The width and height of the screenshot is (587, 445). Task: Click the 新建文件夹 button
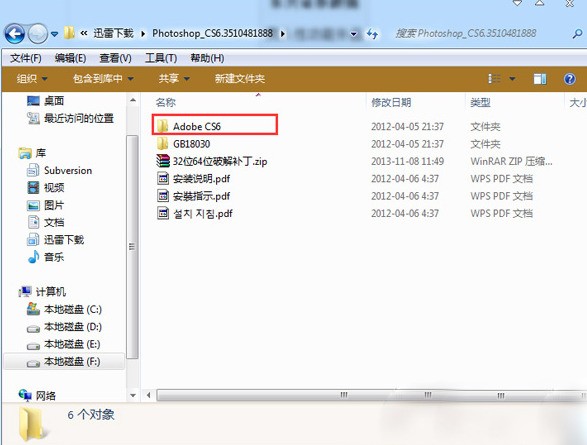pos(240,79)
